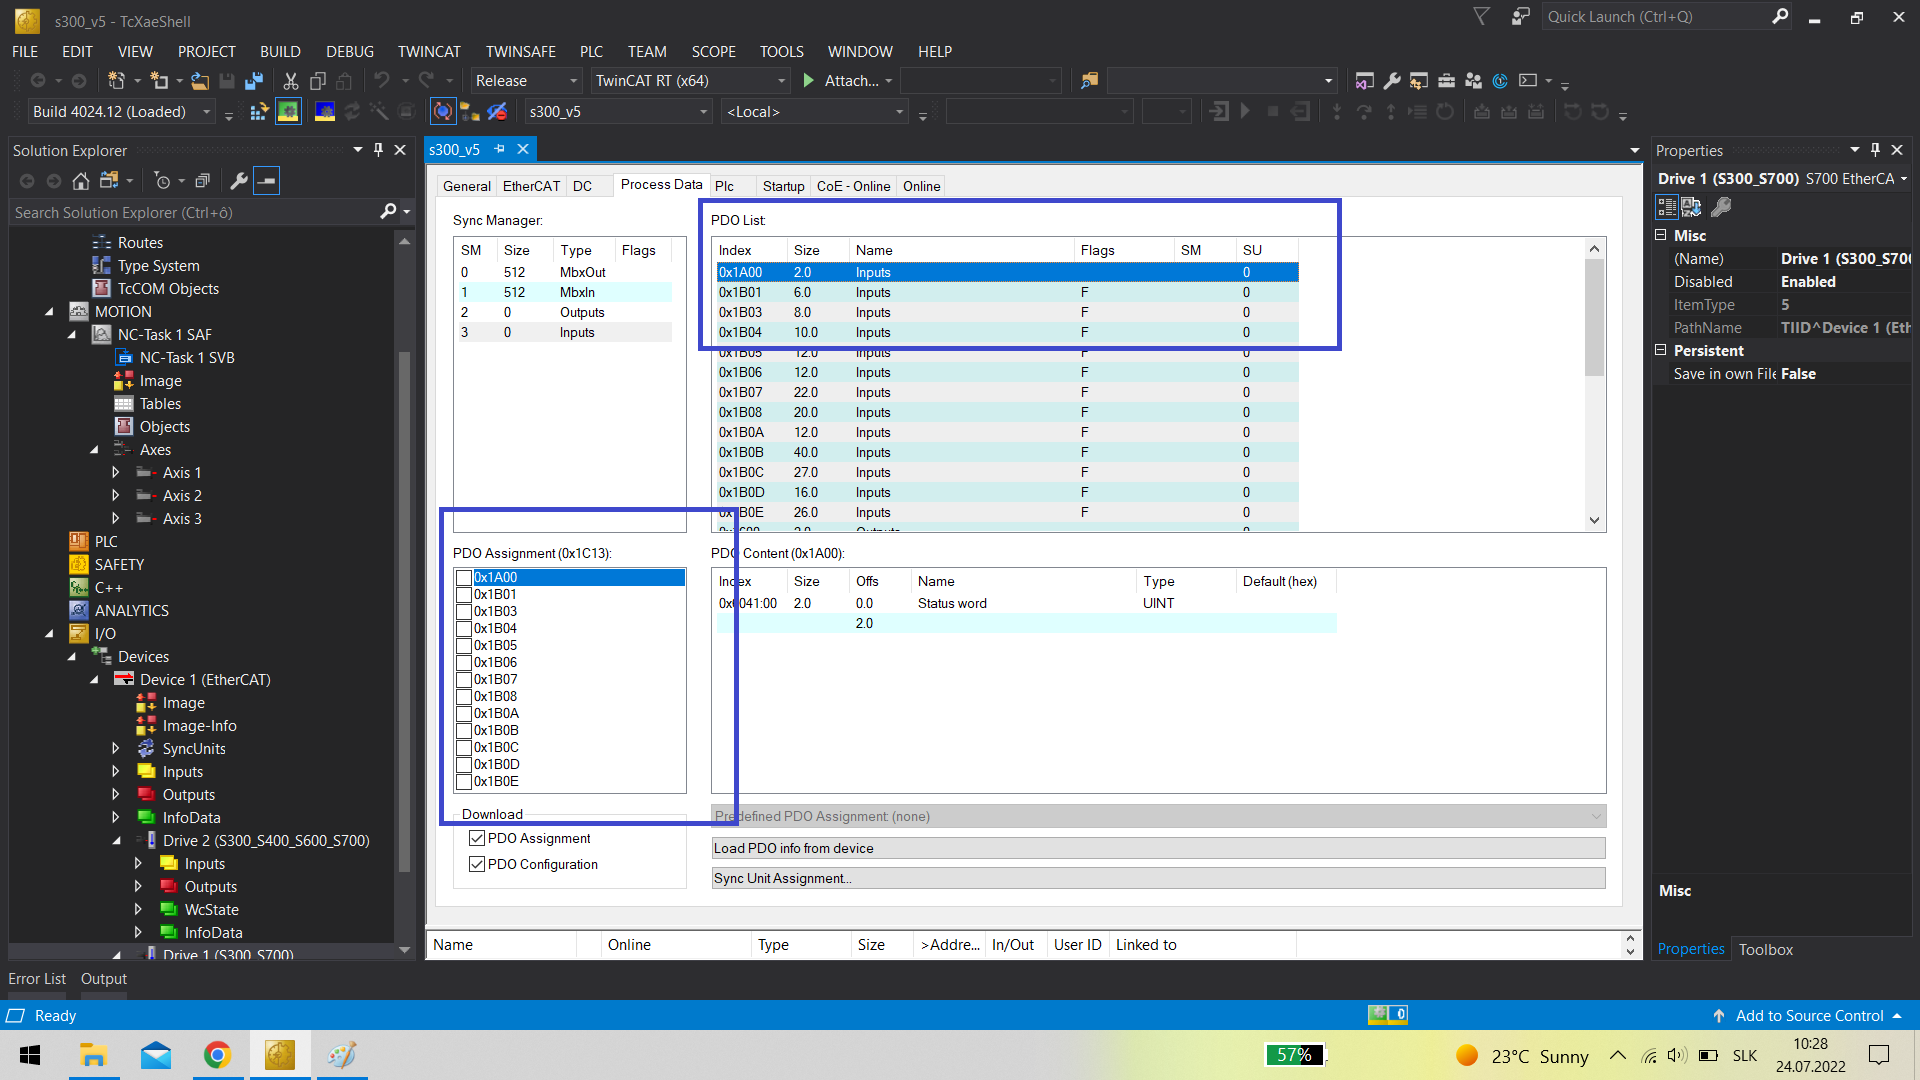This screenshot has width=1920, height=1080.
Task: Open the Build 4024.12 (Loaded) dropdown
Action: tap(121, 112)
